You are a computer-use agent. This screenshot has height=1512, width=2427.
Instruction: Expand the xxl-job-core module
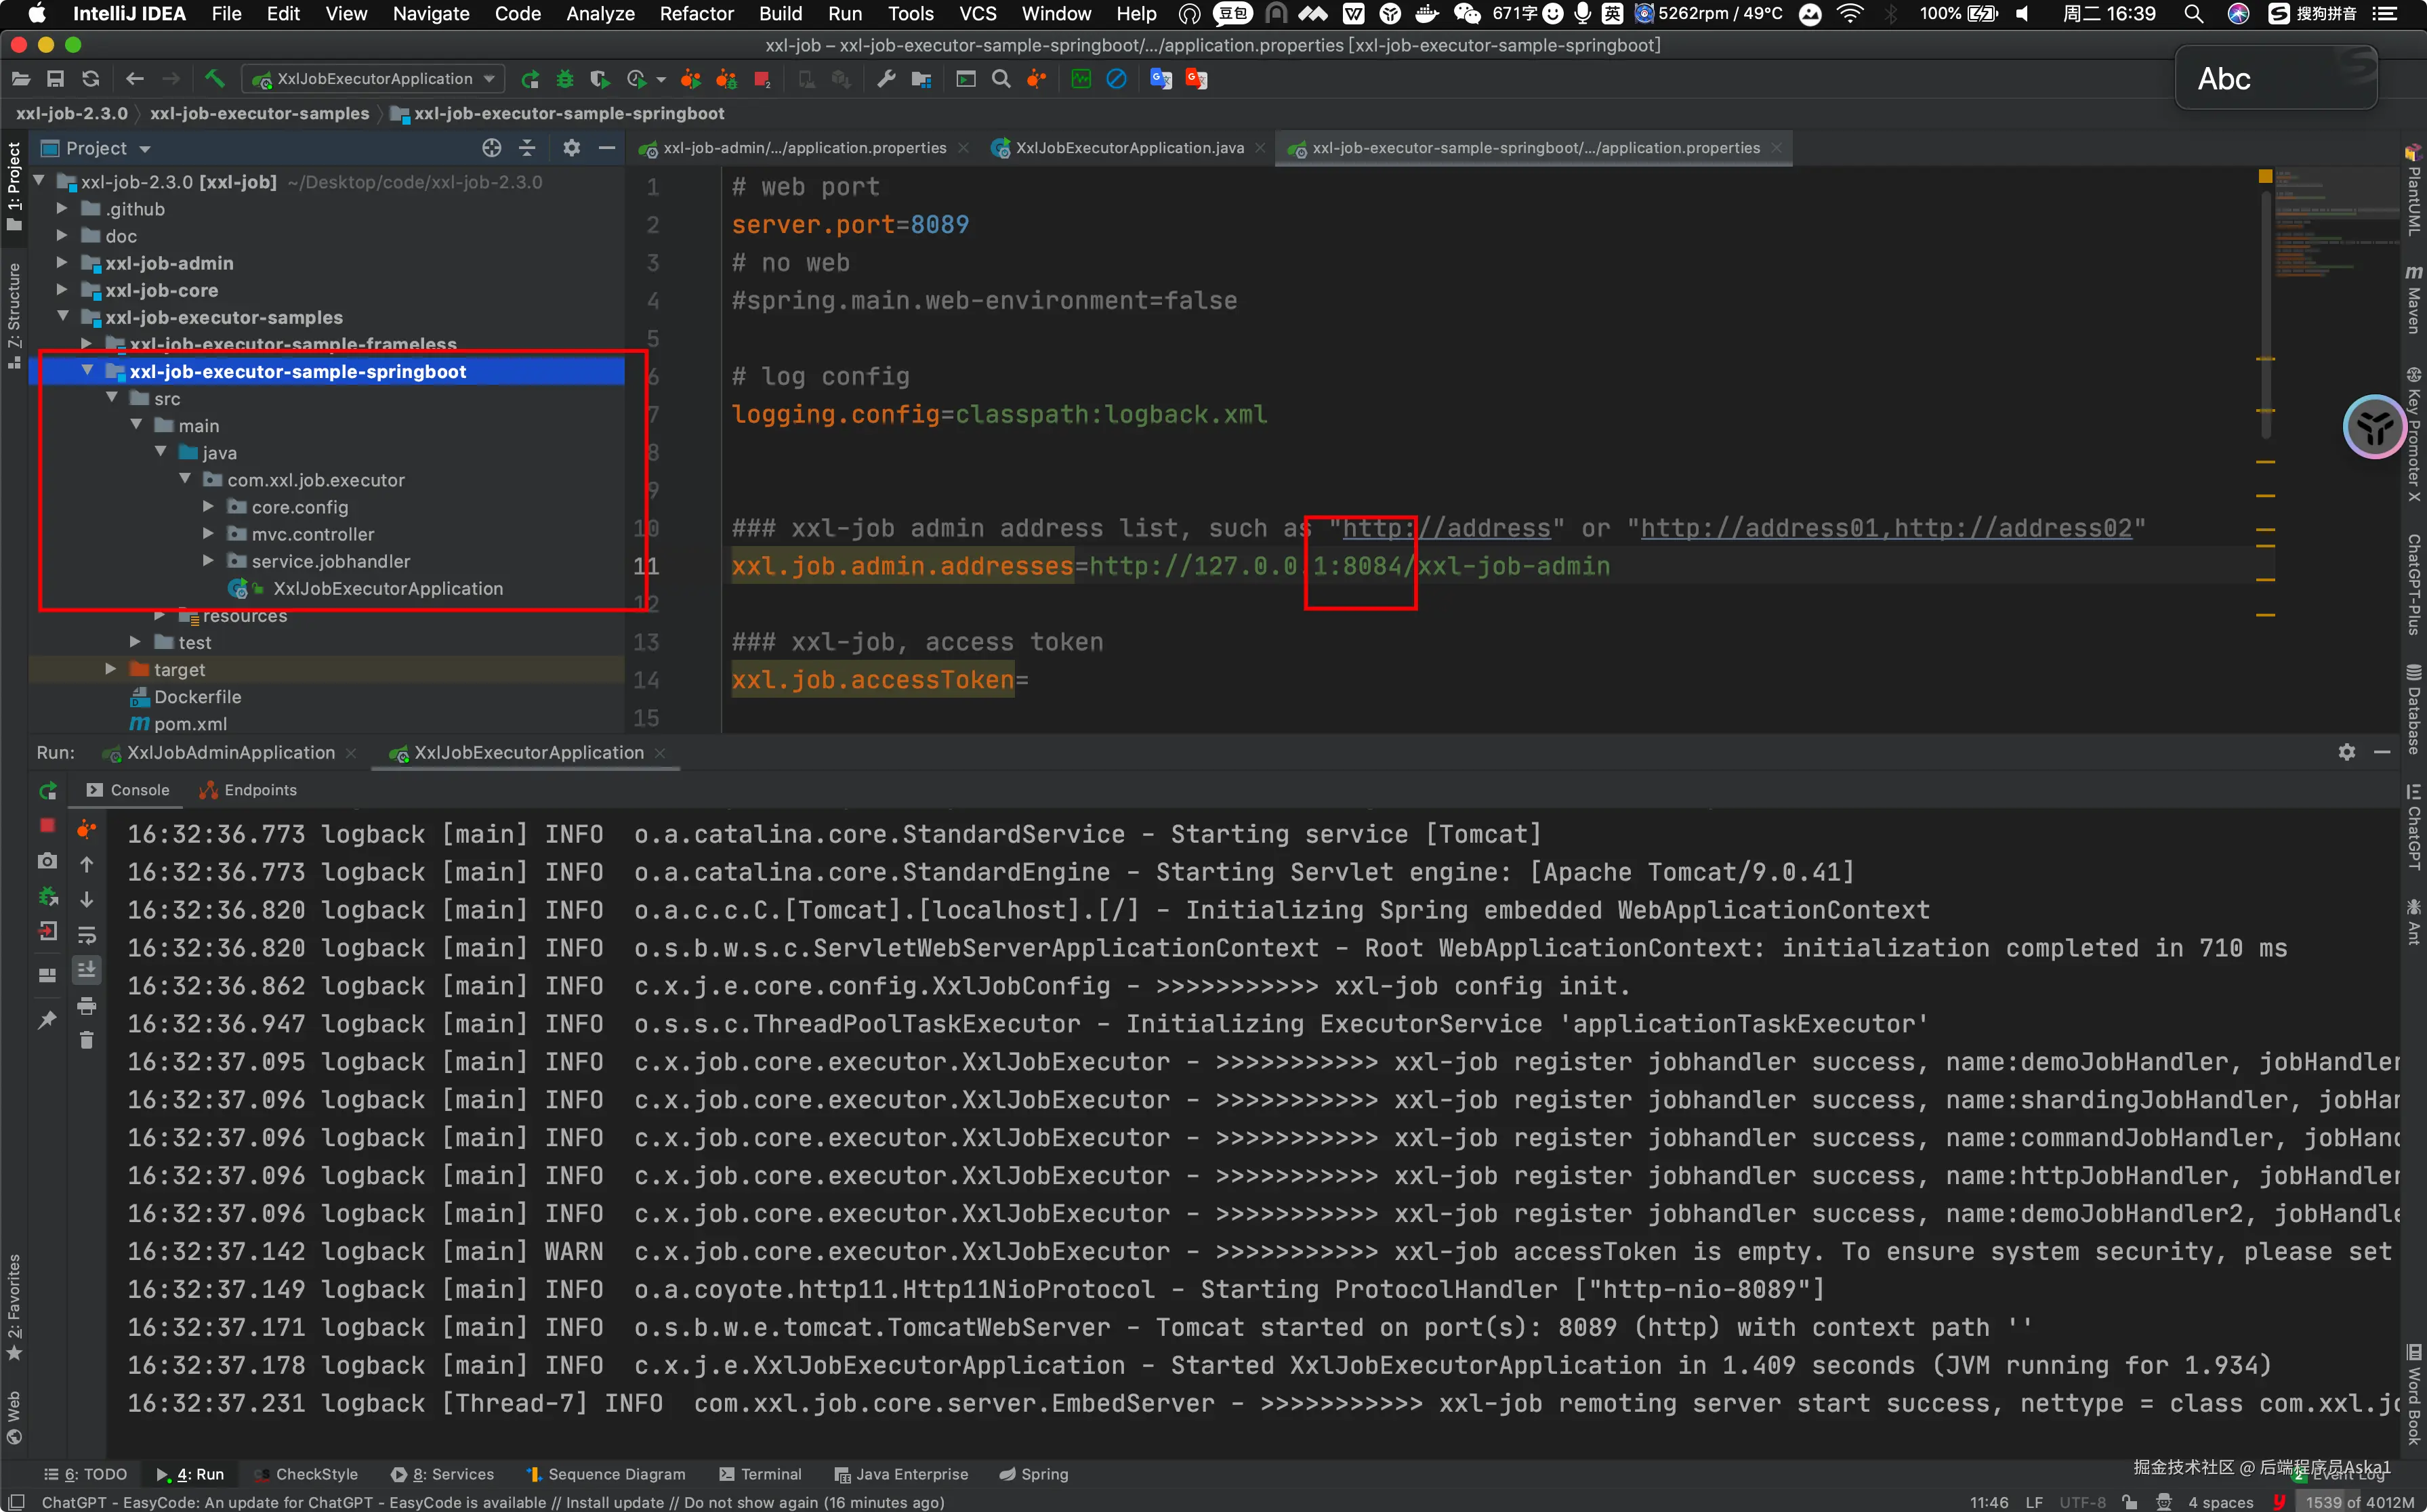click(62, 289)
